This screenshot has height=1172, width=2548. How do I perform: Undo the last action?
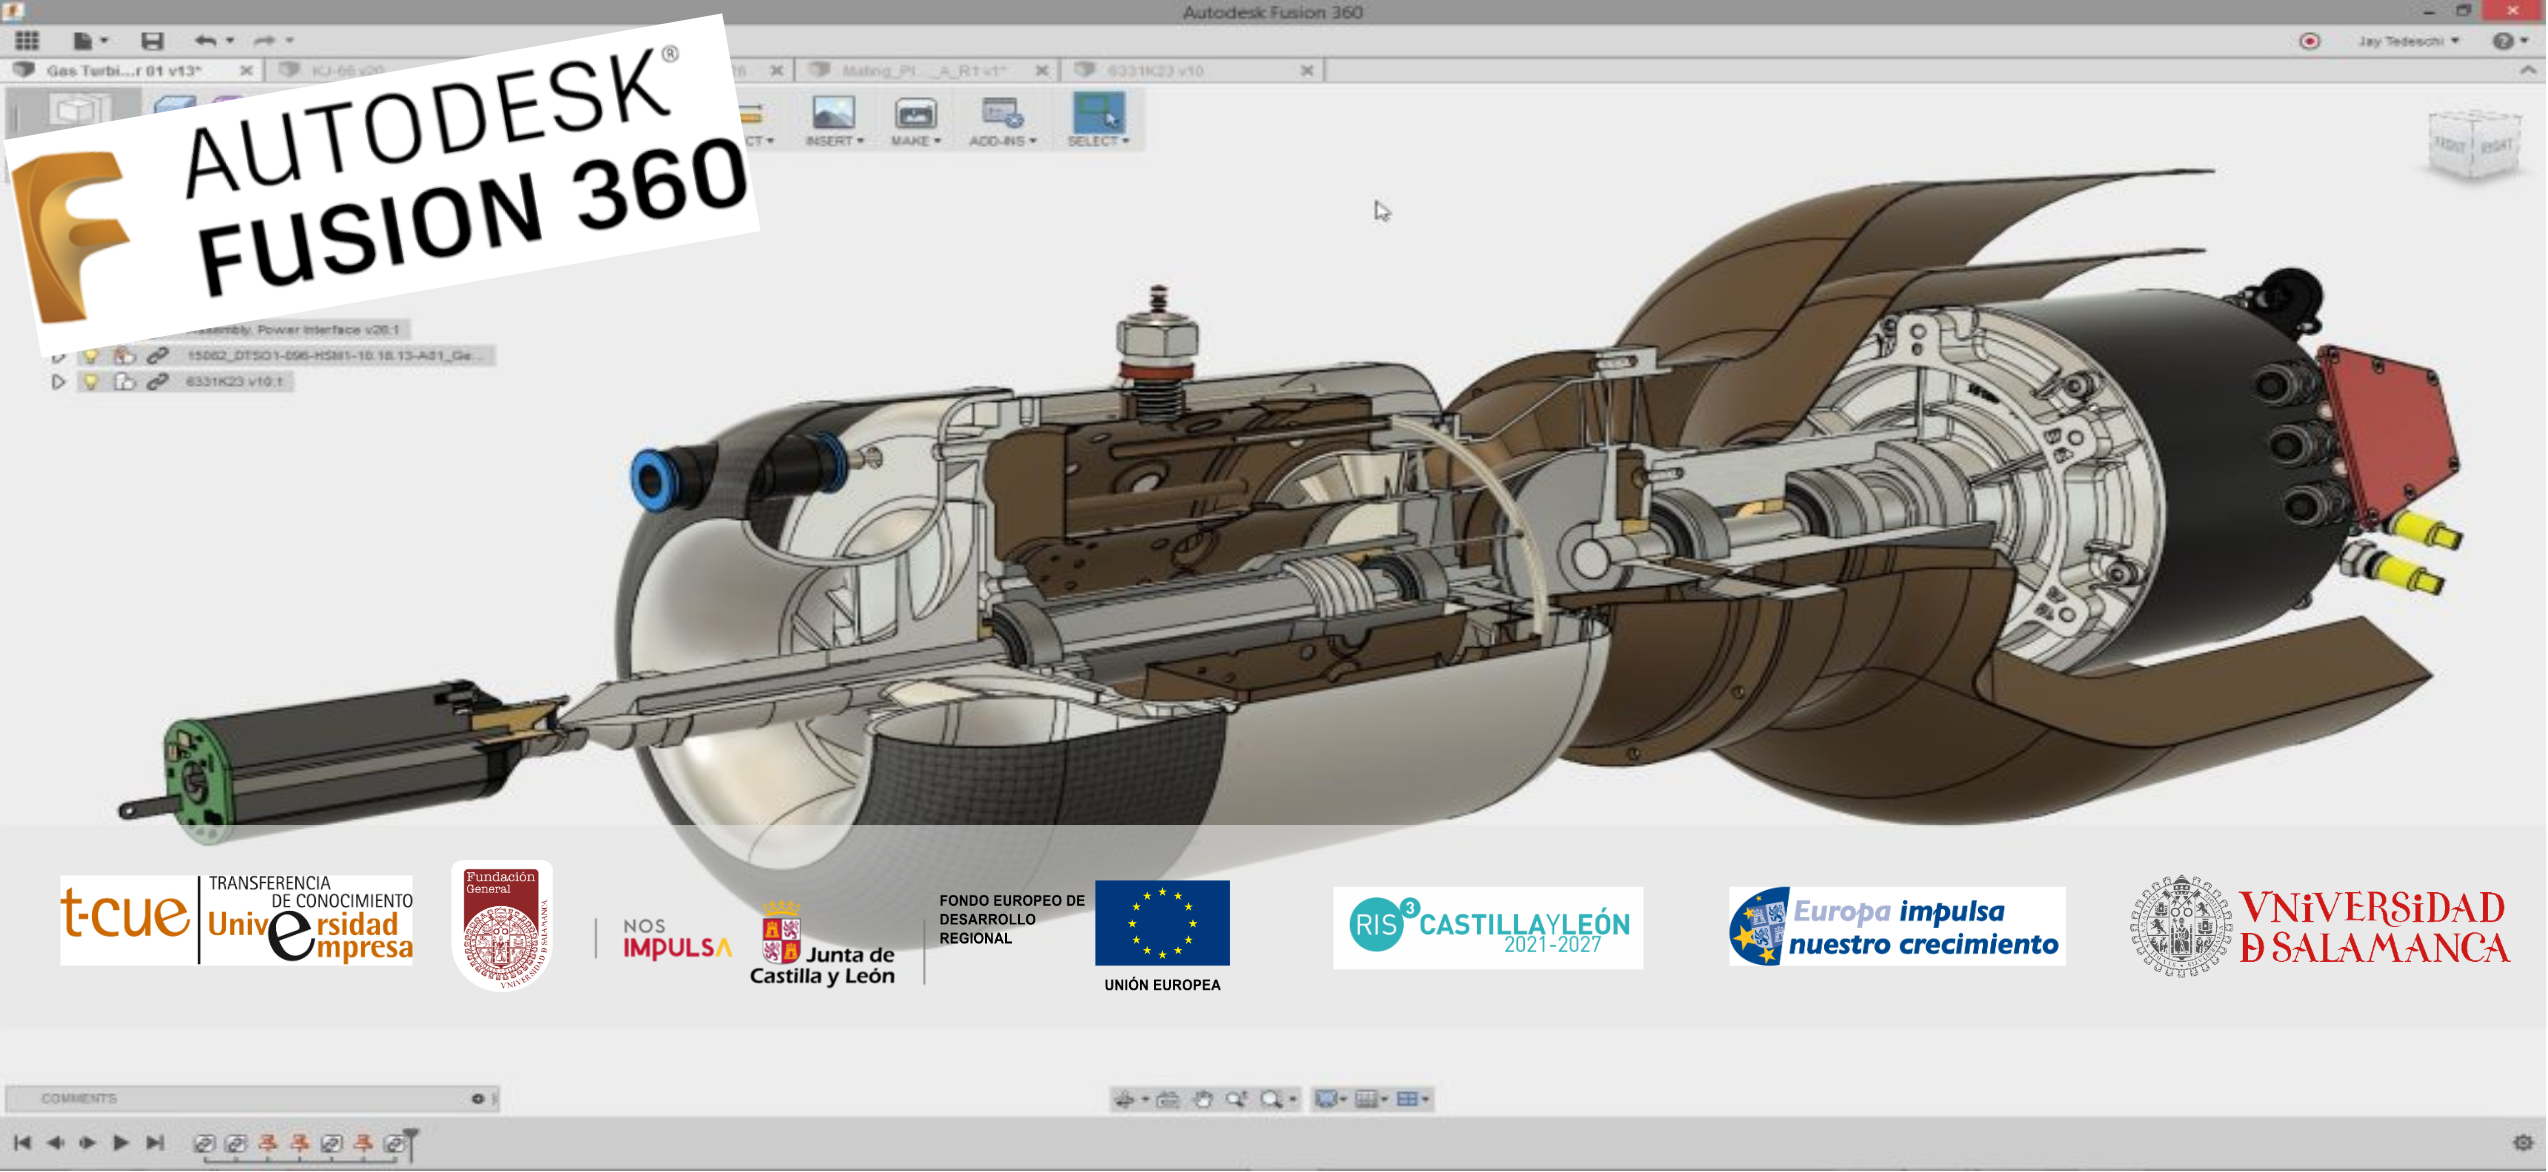tap(206, 41)
